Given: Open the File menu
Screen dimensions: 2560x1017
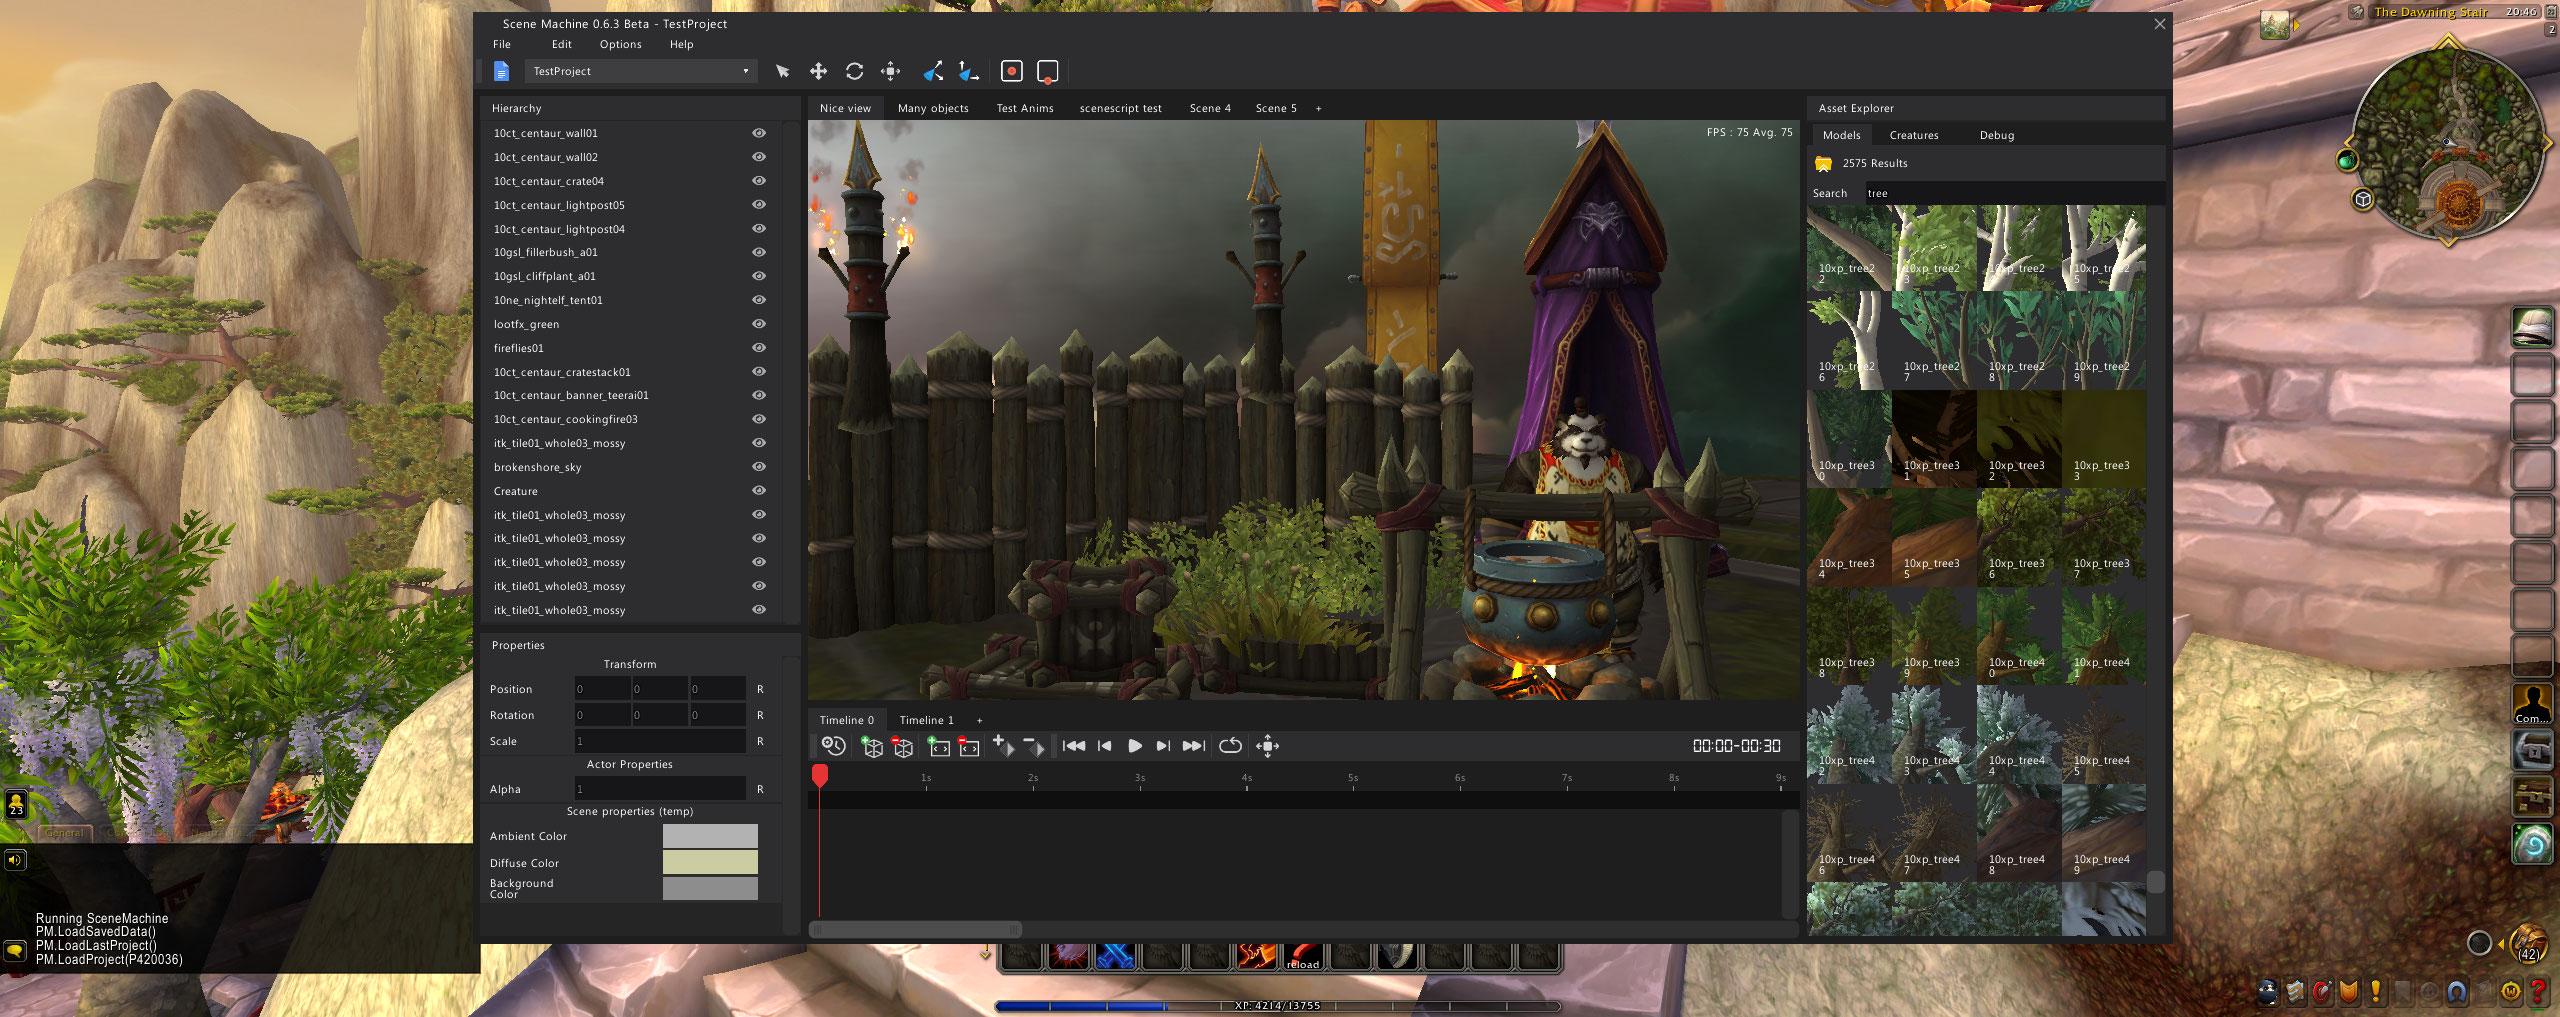Looking at the screenshot, I should tap(502, 44).
